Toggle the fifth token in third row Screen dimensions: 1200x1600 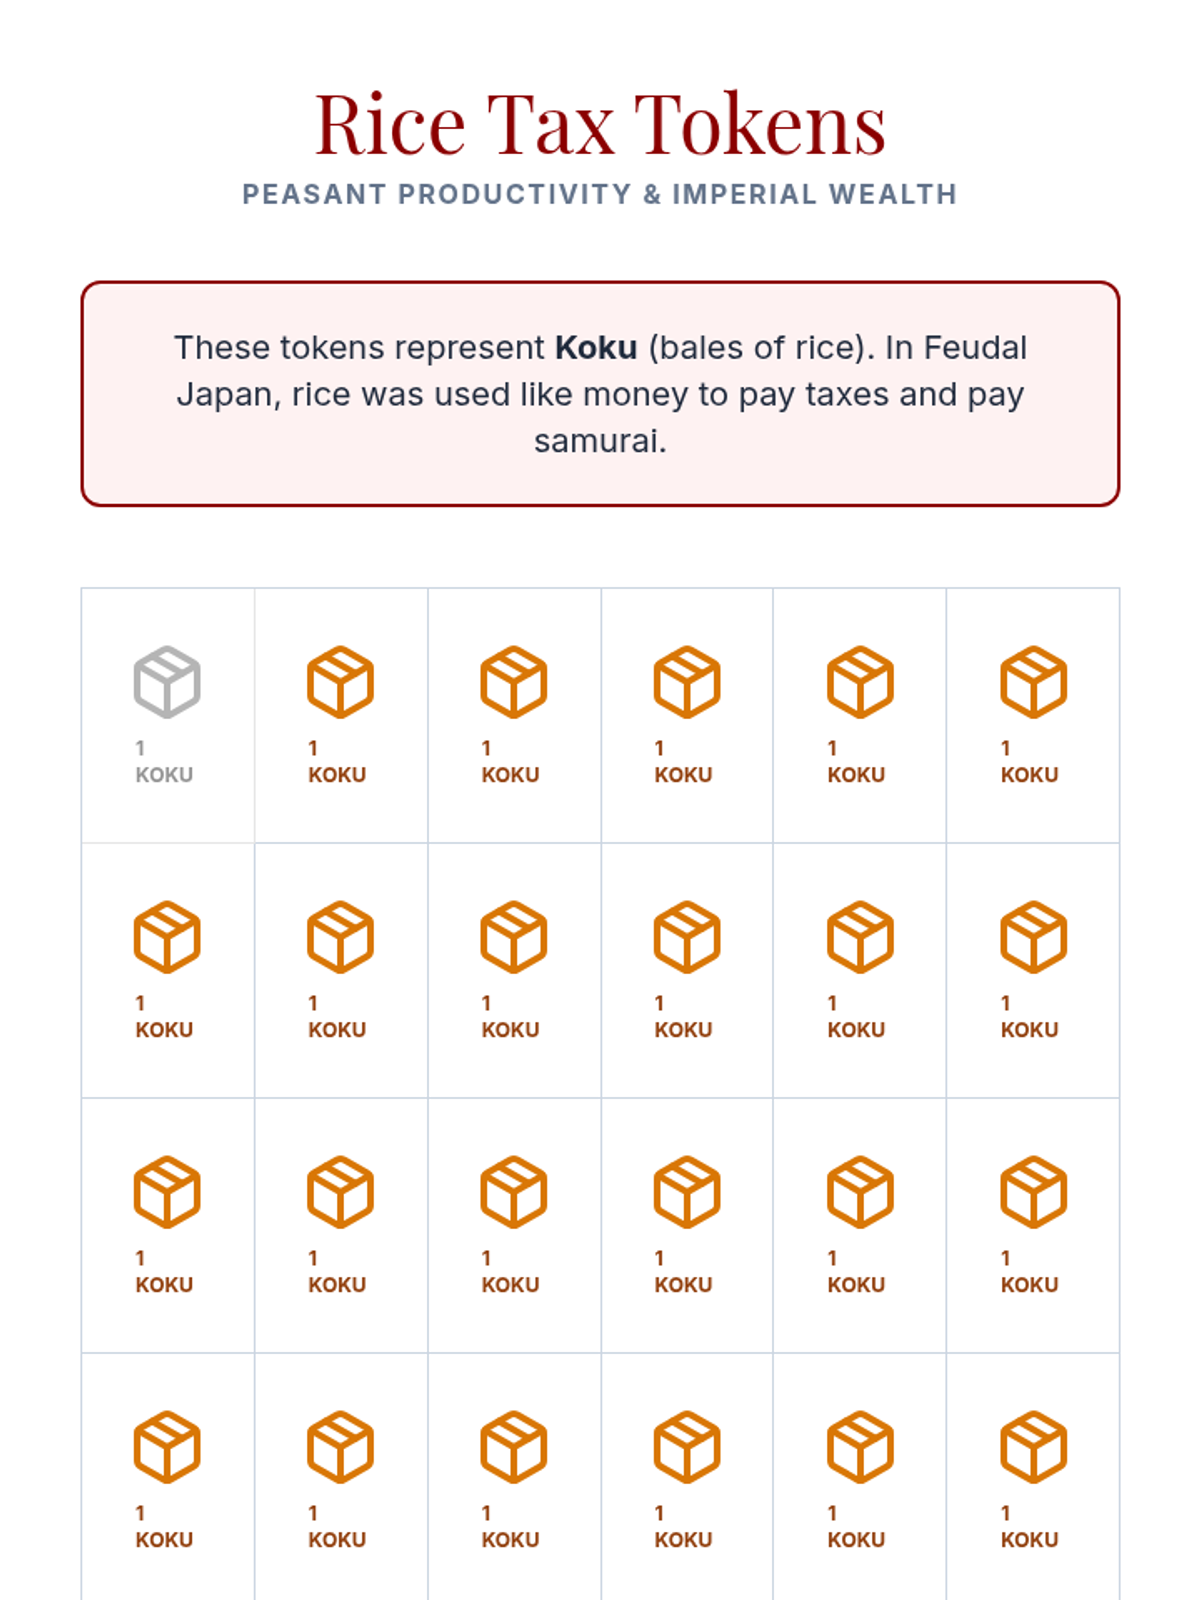(859, 1224)
